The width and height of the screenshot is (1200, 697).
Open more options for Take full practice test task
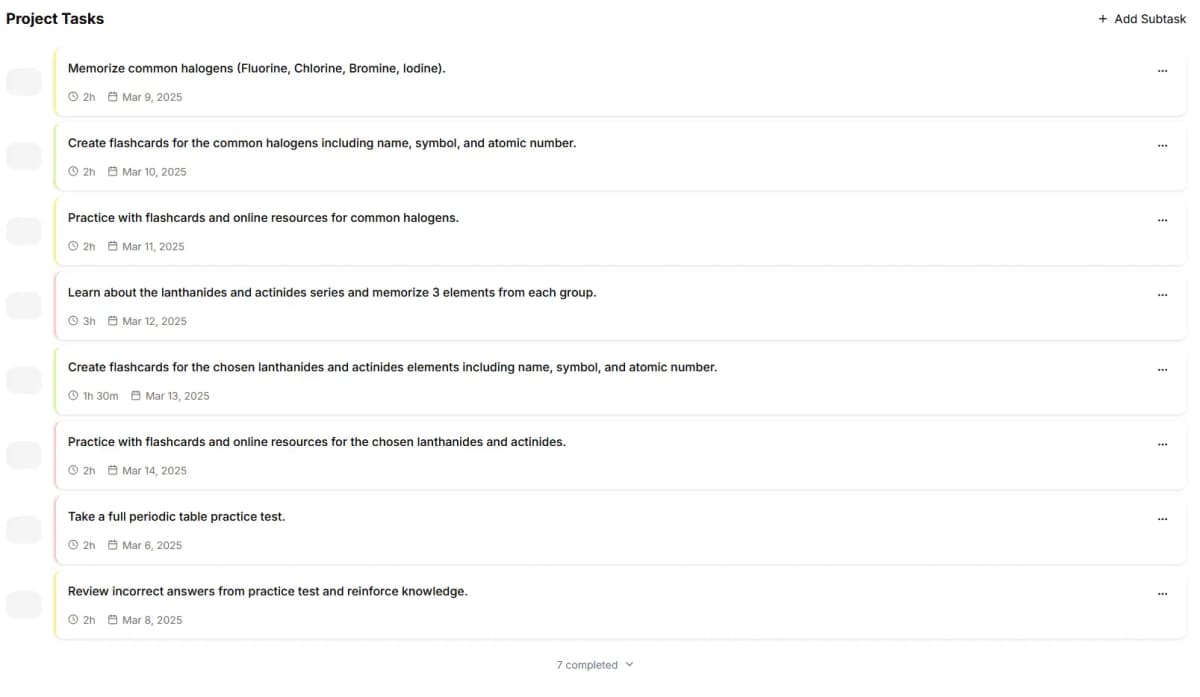pyautogui.click(x=1162, y=519)
